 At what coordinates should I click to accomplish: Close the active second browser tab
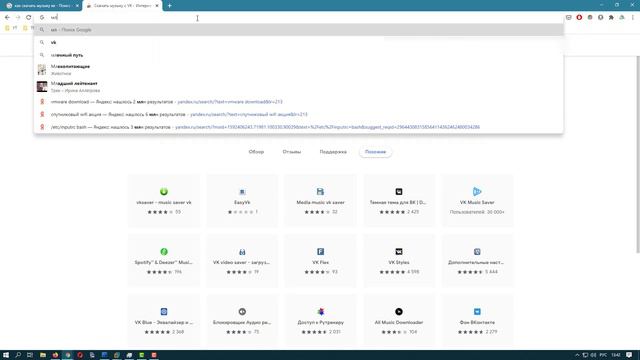tap(157, 6)
